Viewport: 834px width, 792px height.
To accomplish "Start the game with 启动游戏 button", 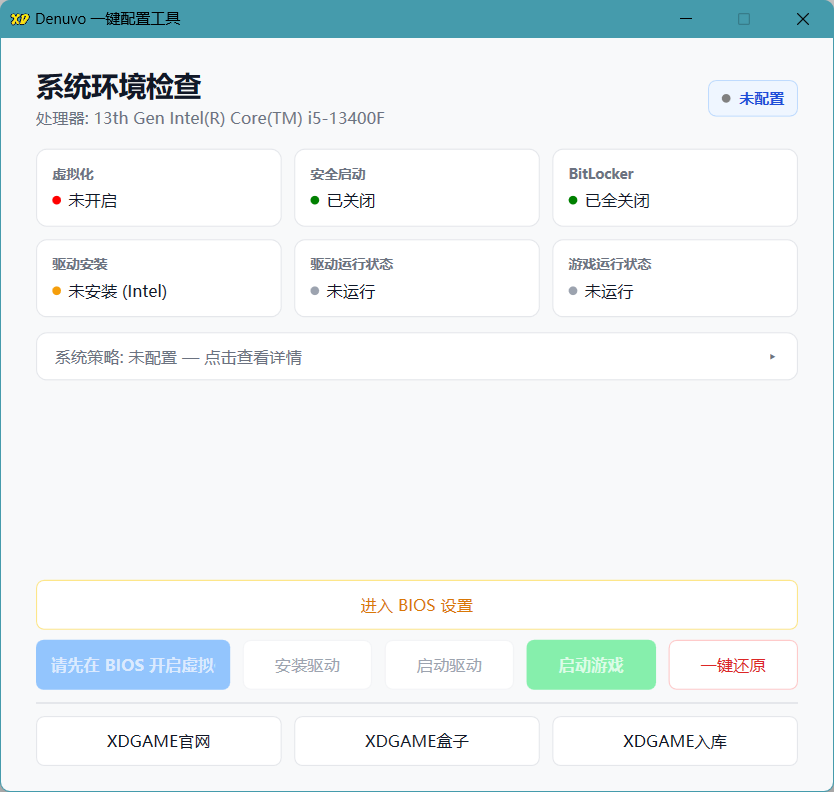I will (591, 665).
